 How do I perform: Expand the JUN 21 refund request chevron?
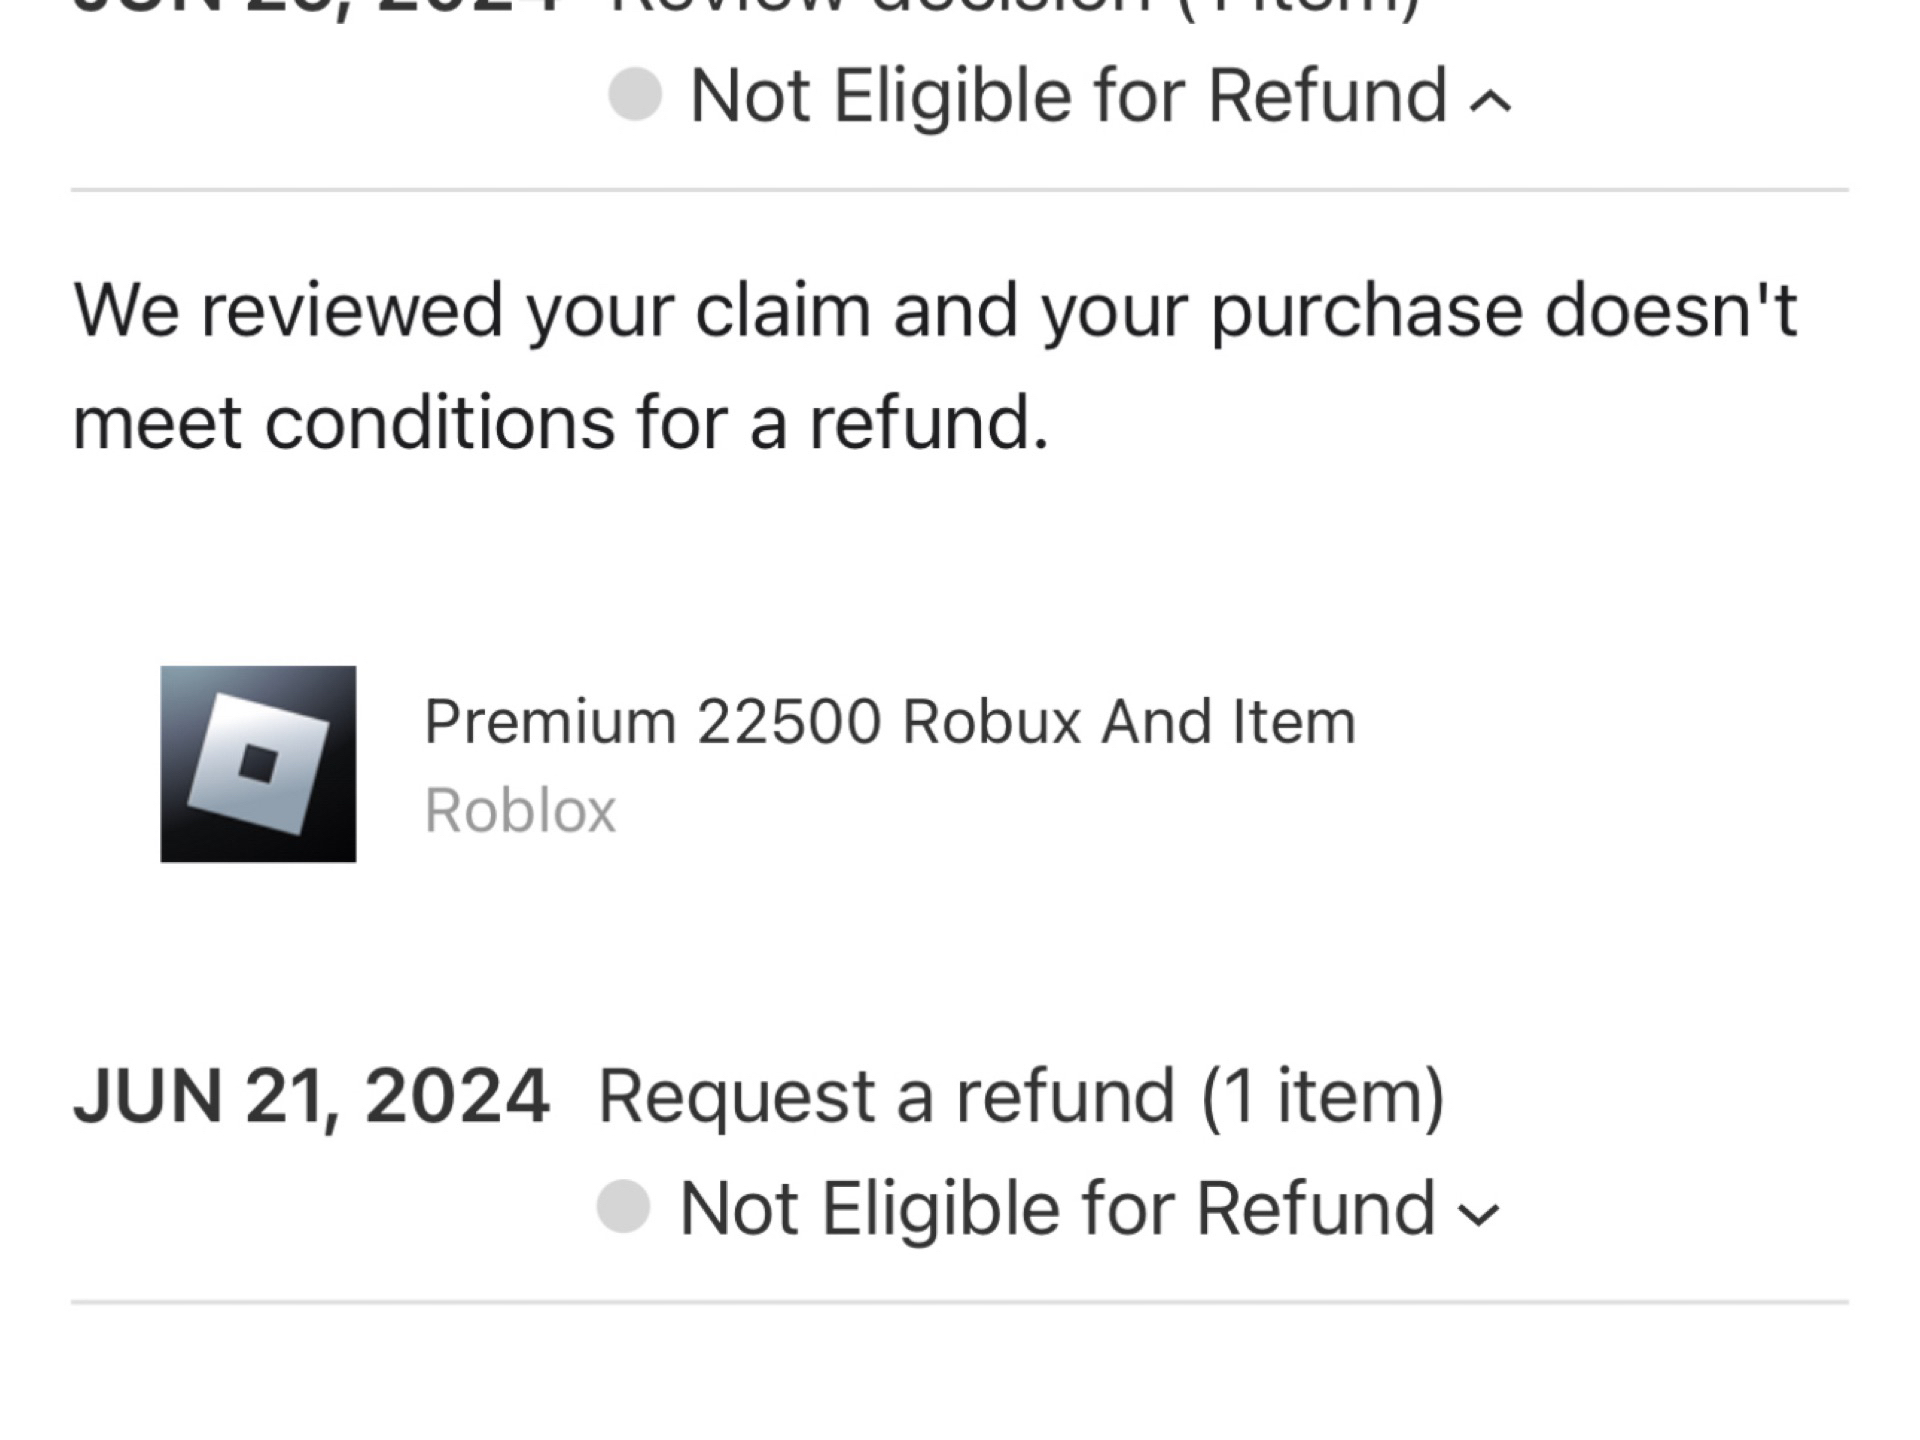1479,1213
